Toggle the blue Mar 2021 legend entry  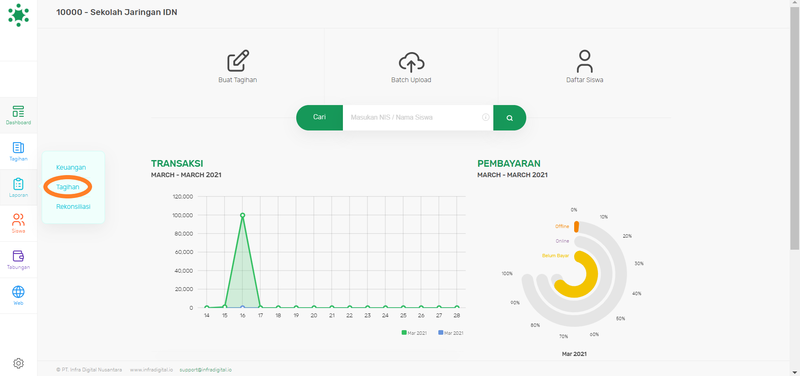click(x=451, y=333)
